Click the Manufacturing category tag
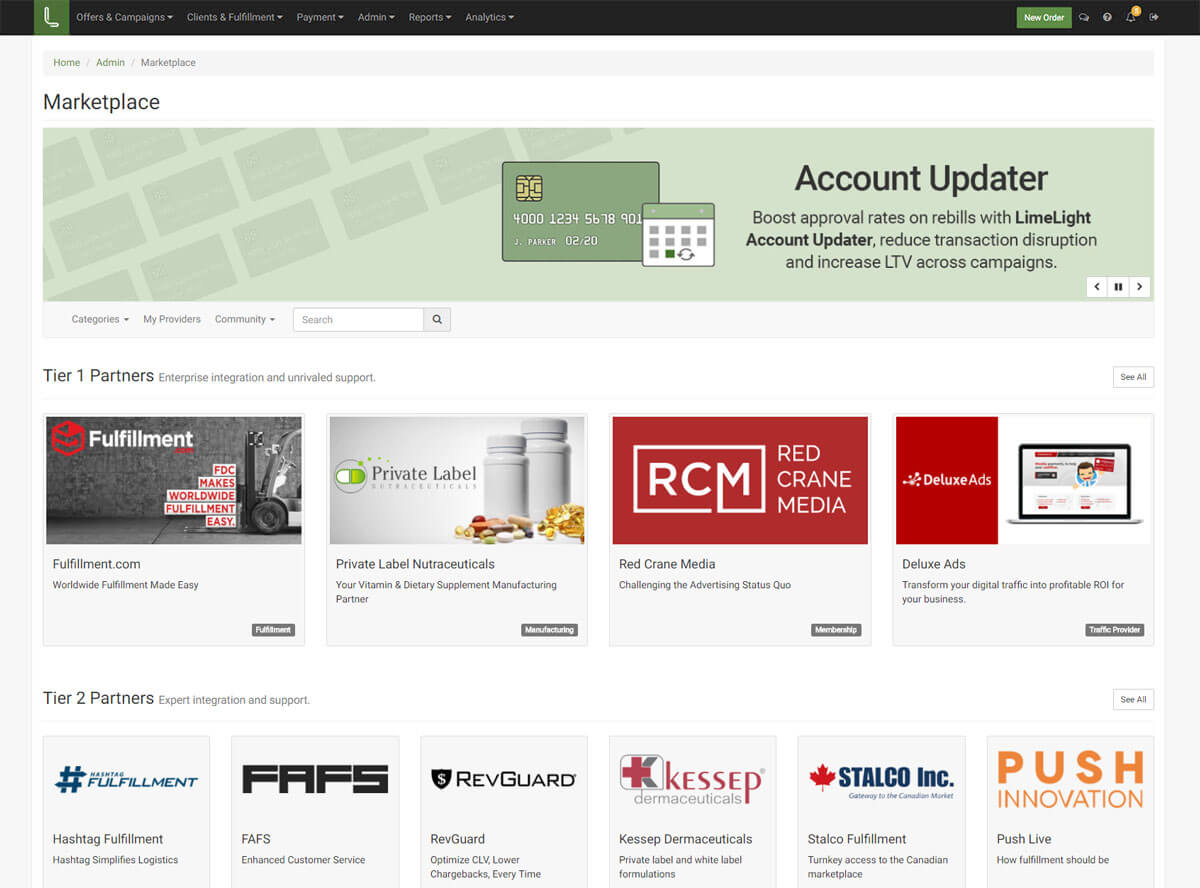The image size is (1200, 888). (549, 630)
